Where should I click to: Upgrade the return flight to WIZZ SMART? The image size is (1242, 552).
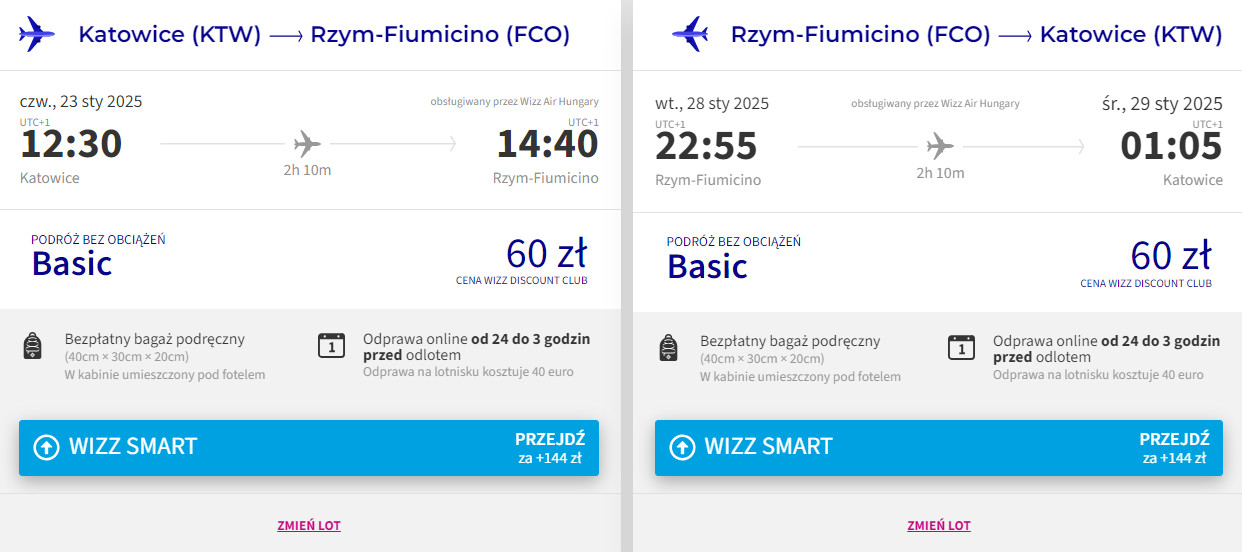coord(938,447)
